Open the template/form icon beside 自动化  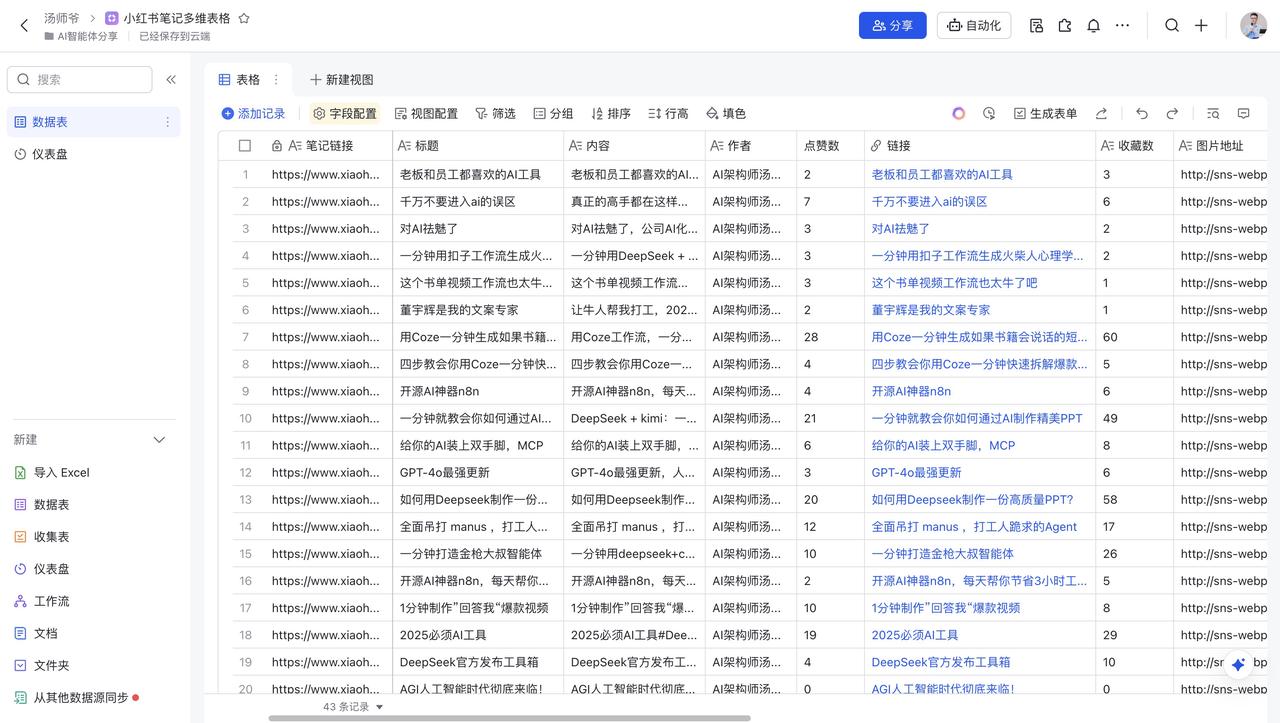tap(1036, 26)
